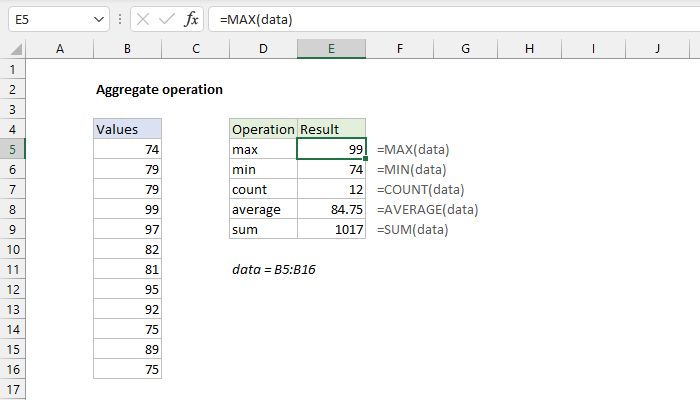Select column I header
700x400 pixels.
[593, 49]
